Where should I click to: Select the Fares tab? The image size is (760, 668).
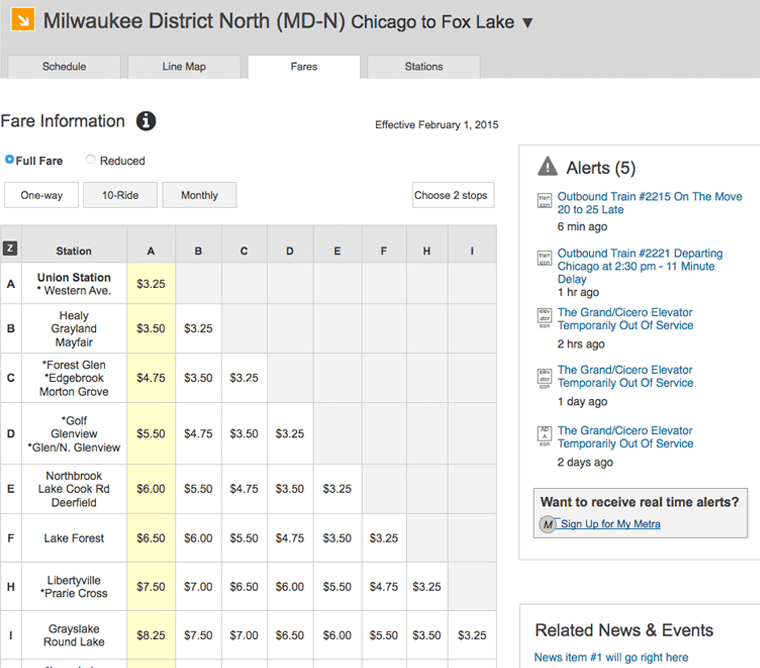coord(304,67)
